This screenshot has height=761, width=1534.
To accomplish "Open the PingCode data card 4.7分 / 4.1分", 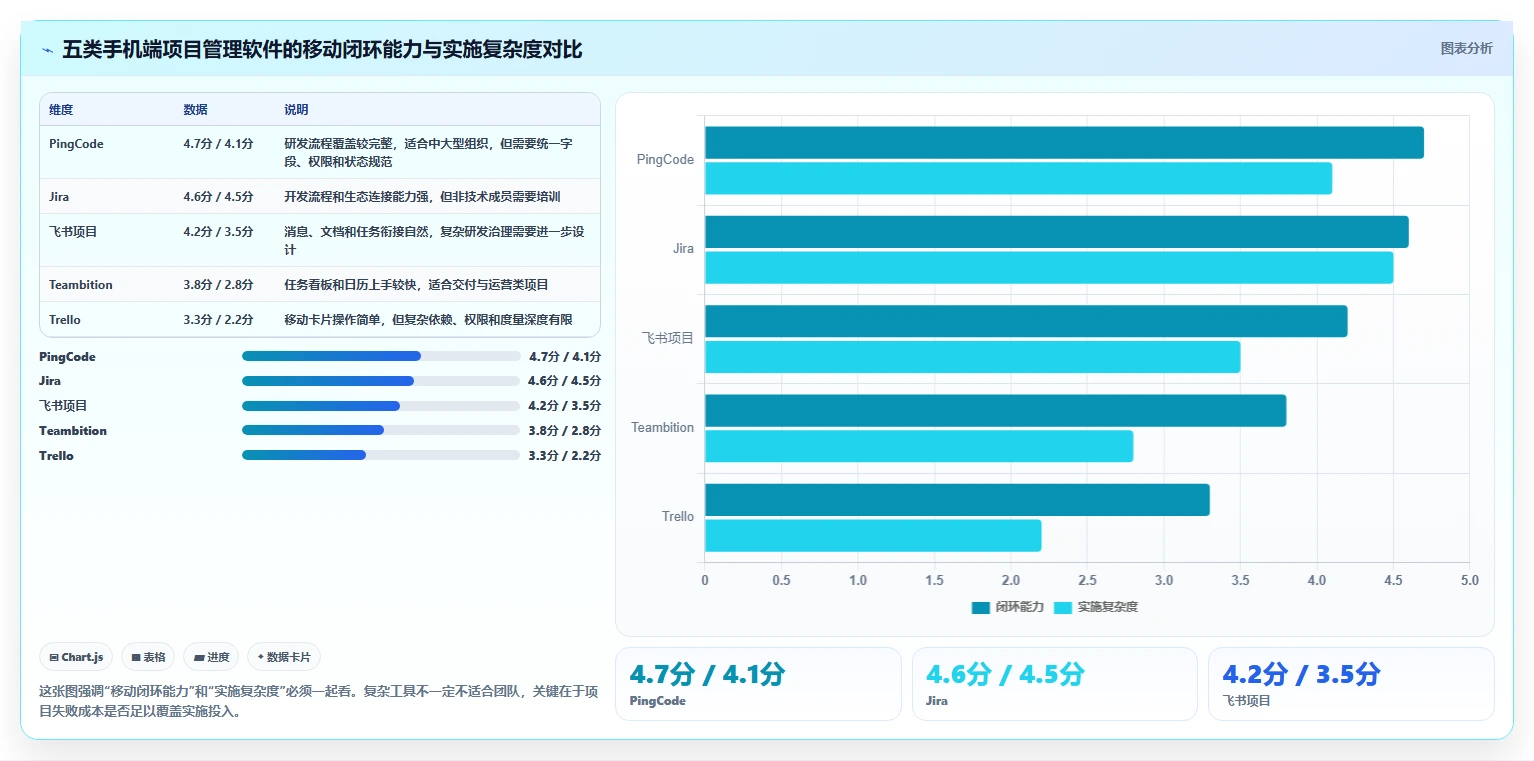I will (x=757, y=684).
